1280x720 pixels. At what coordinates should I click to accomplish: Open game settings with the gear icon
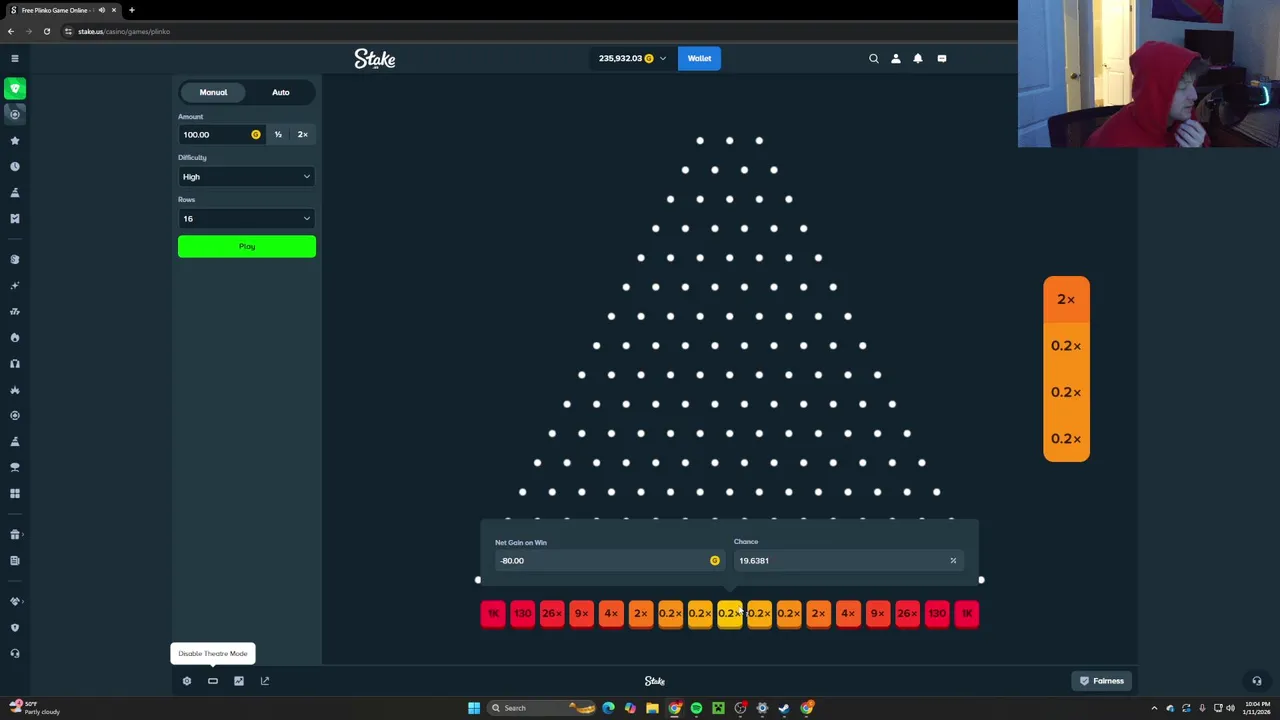click(x=187, y=681)
